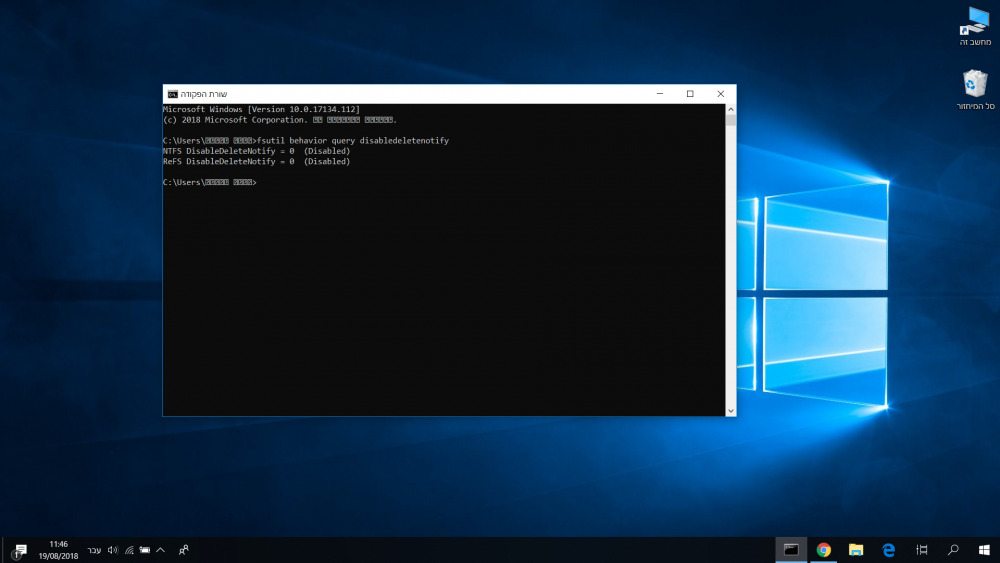
Task: Switch input language indicator עבר
Action: pyautogui.click(x=94, y=550)
